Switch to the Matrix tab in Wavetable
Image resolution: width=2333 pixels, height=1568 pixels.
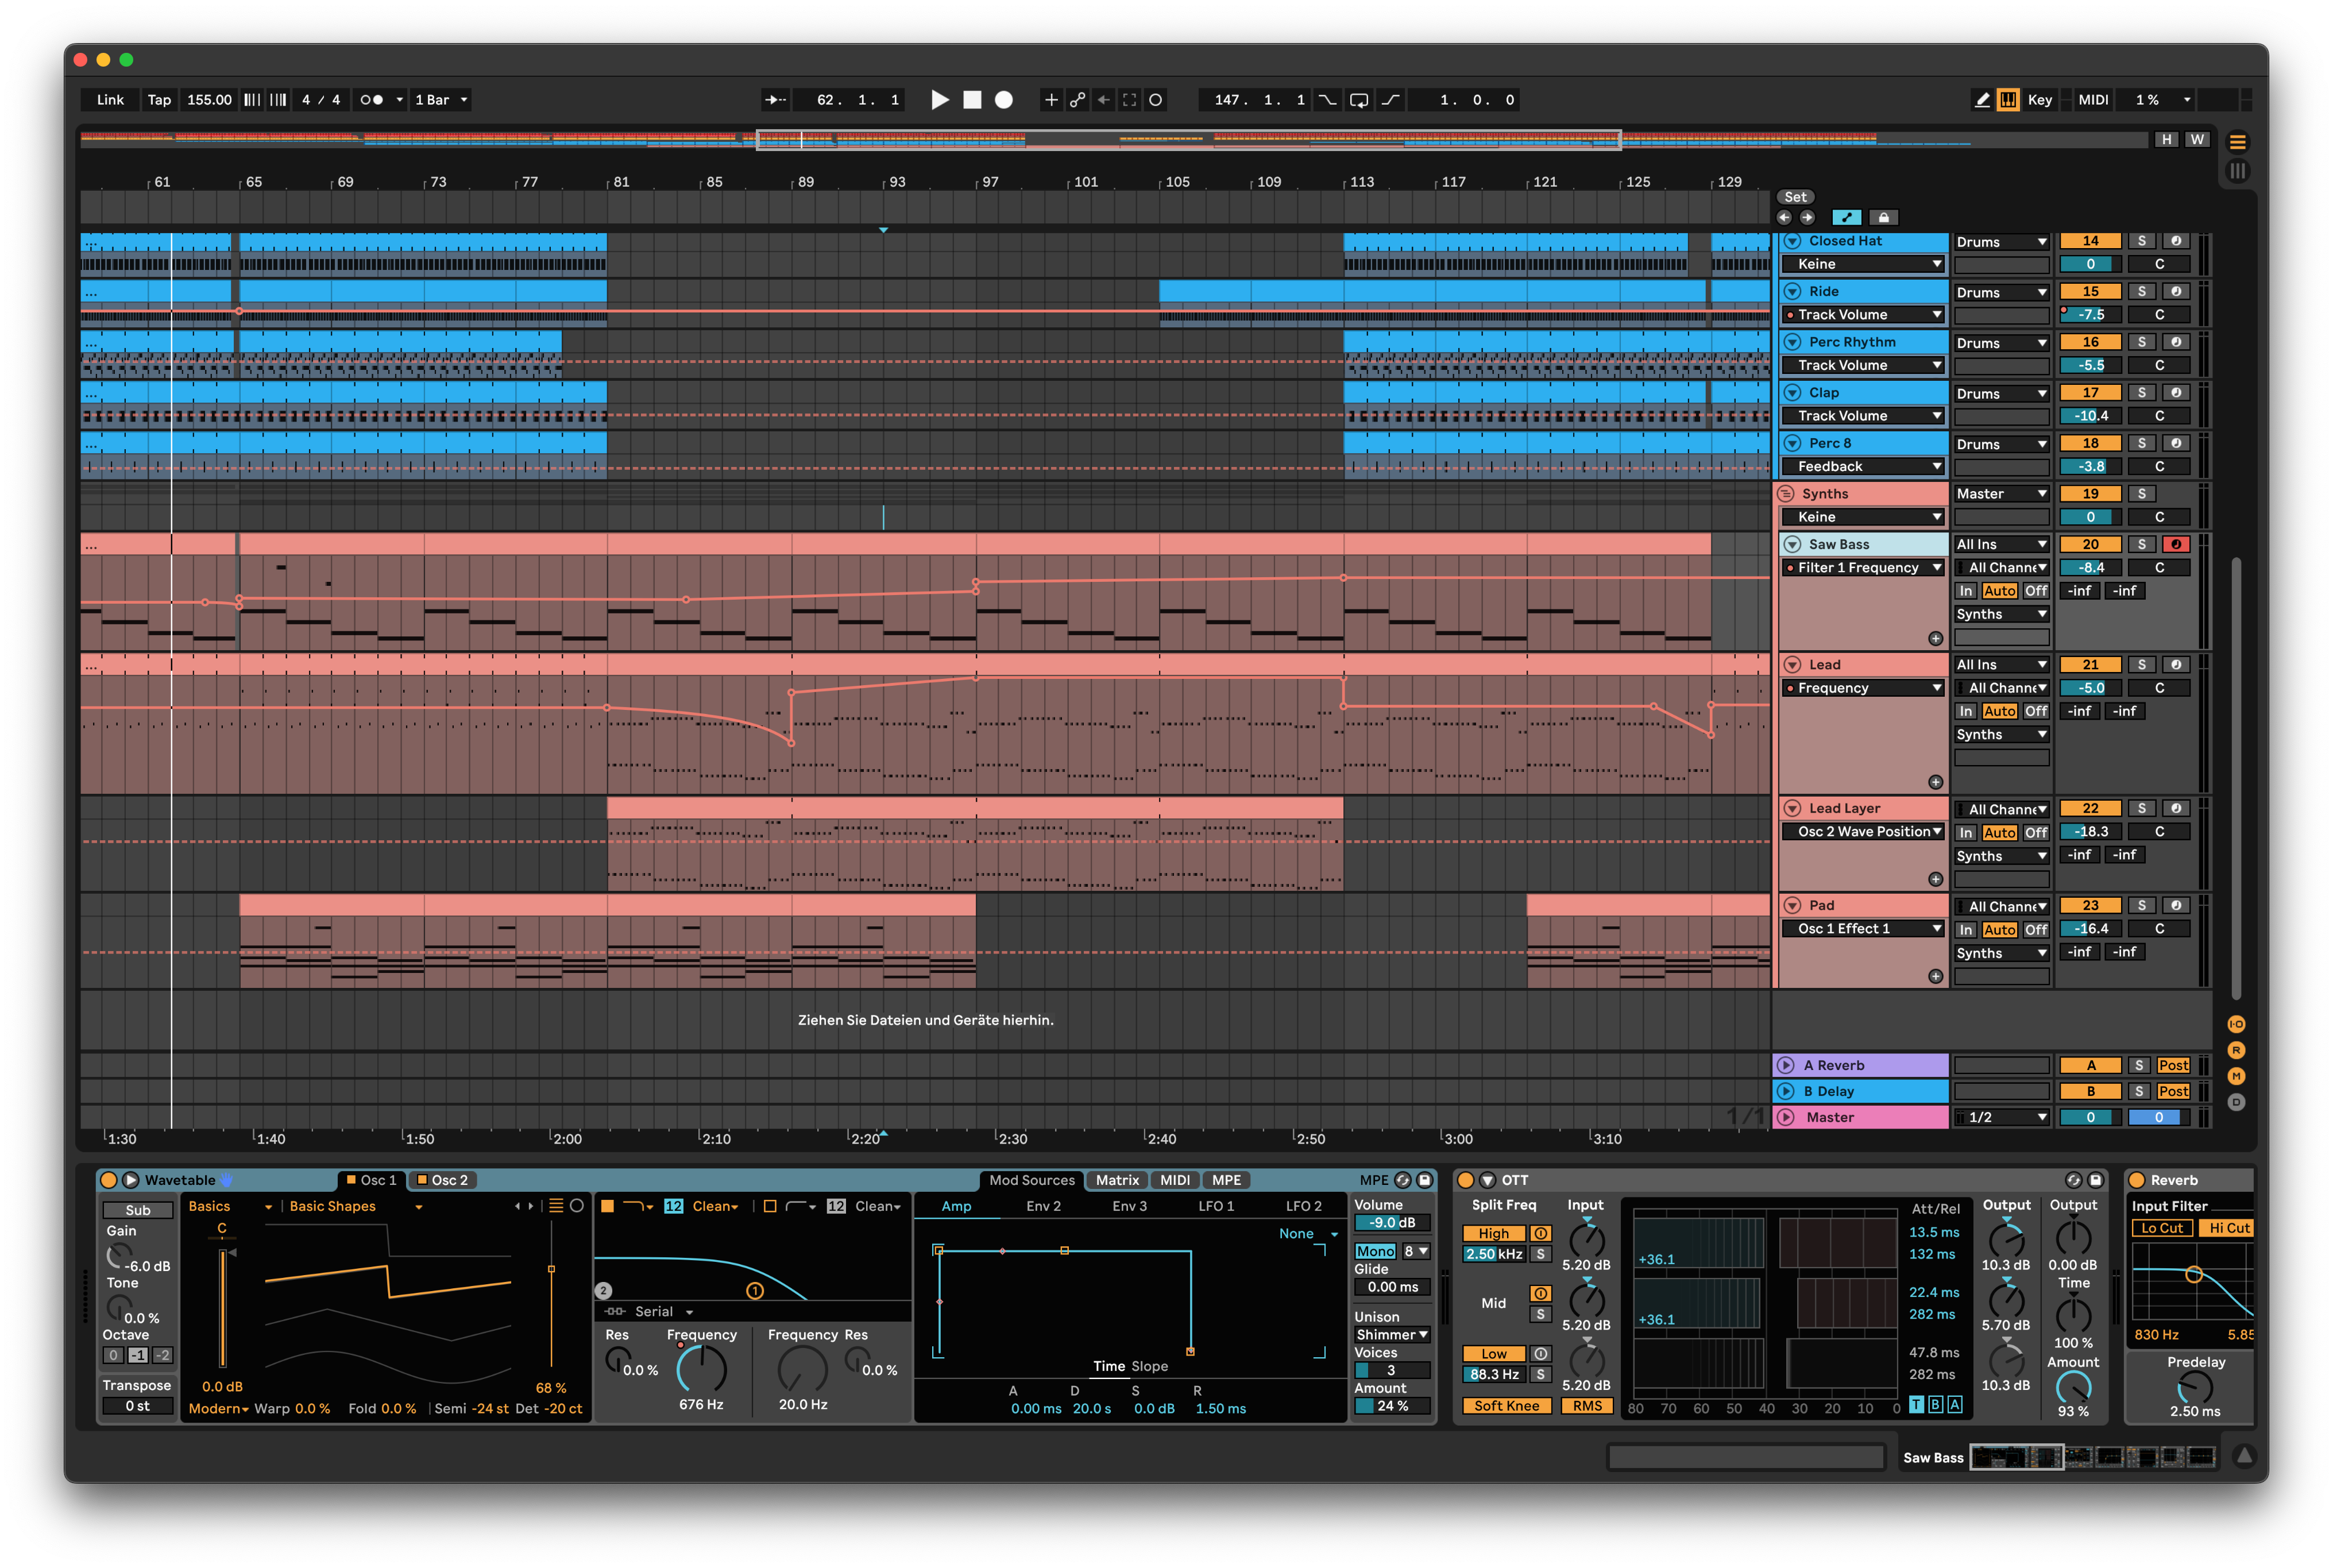(x=1117, y=1180)
